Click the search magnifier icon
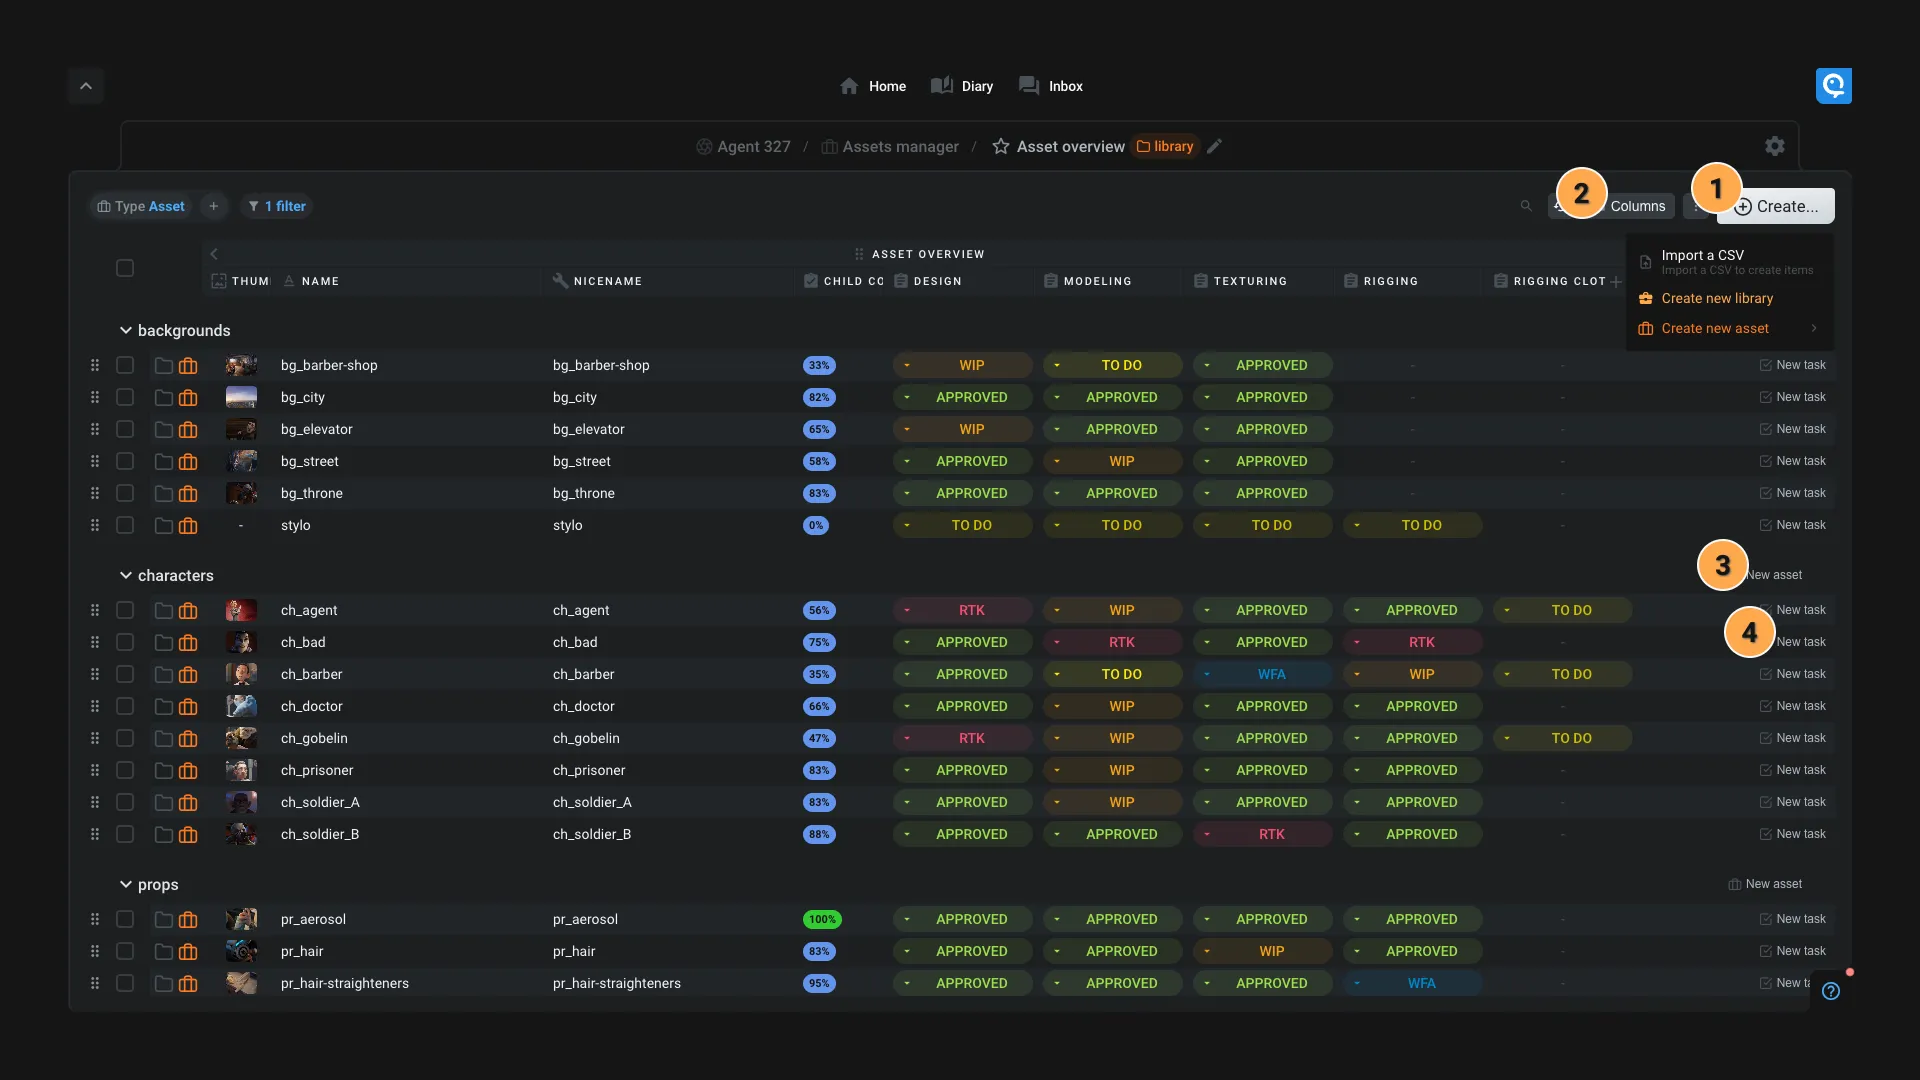The height and width of the screenshot is (1080, 1920). pyautogui.click(x=1526, y=206)
